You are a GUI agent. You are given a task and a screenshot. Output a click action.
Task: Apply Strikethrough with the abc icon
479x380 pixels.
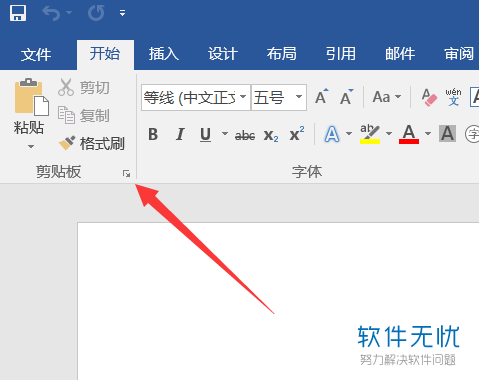[x=245, y=135]
